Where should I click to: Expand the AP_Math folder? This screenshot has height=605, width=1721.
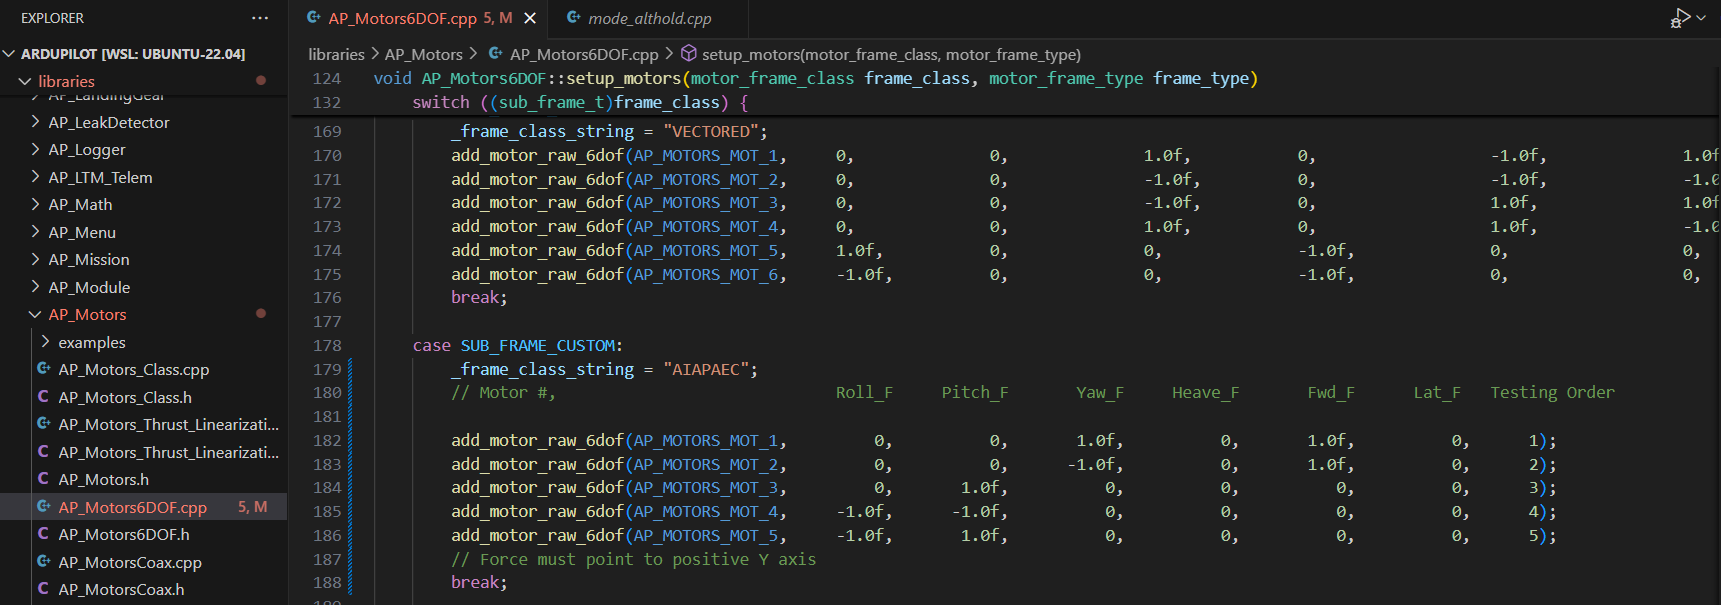coord(35,204)
